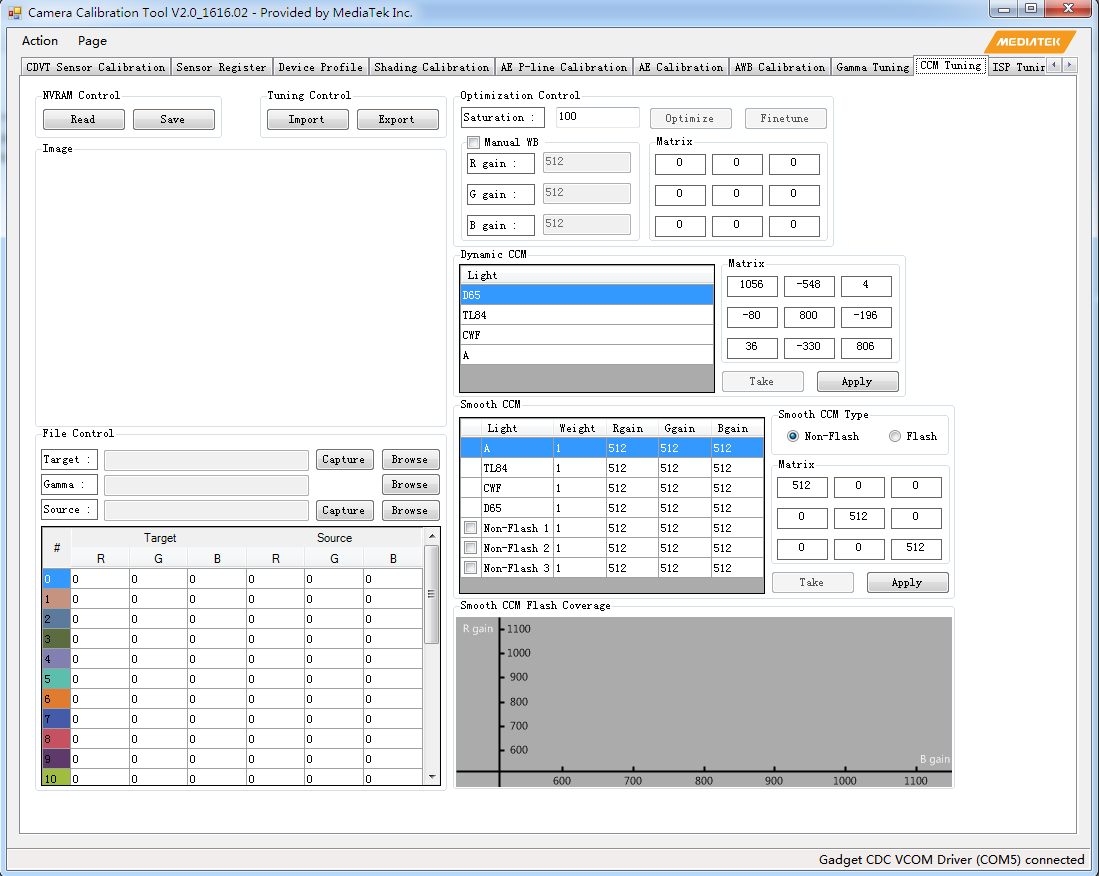Viewport: 1099px width, 876px height.
Task: Select D65 in Dynamic CCM light list
Action: [x=587, y=295]
